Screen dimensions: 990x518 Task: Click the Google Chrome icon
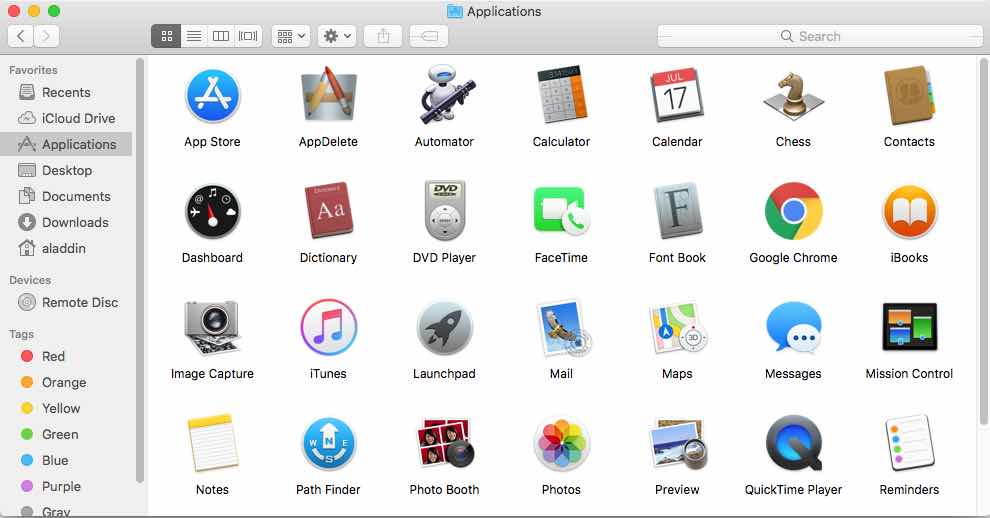[793, 211]
